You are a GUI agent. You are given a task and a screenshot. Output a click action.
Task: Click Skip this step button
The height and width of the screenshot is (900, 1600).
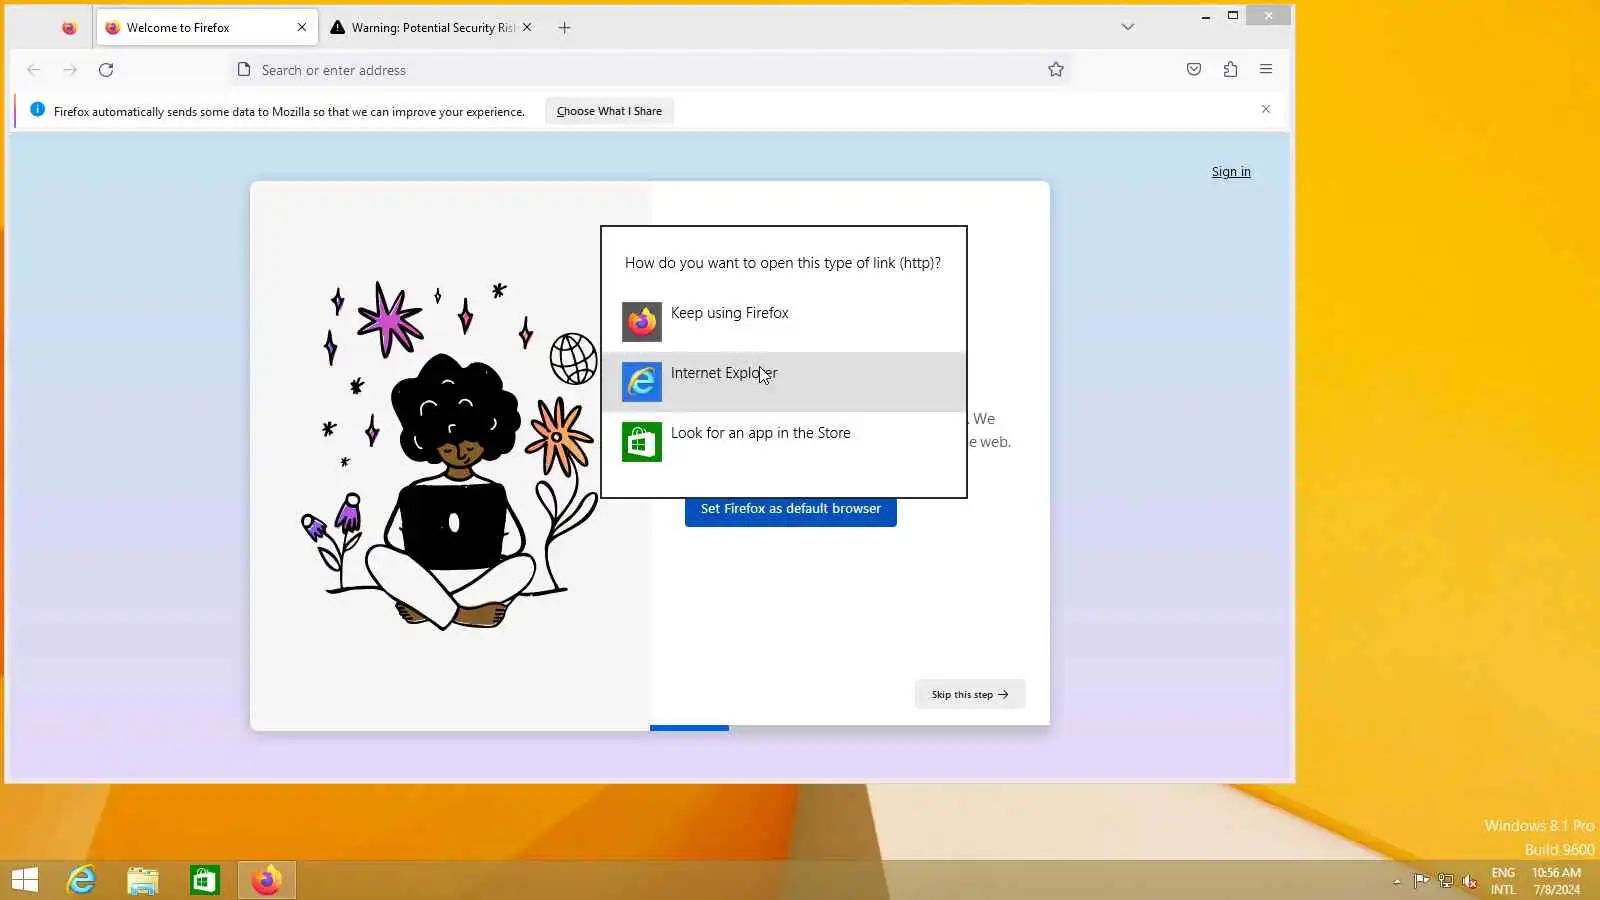[970, 694]
